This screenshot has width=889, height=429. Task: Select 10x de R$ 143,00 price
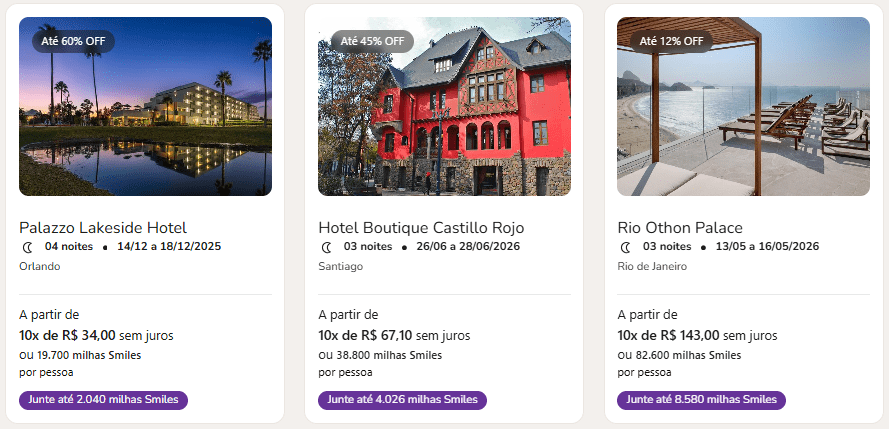(668, 335)
